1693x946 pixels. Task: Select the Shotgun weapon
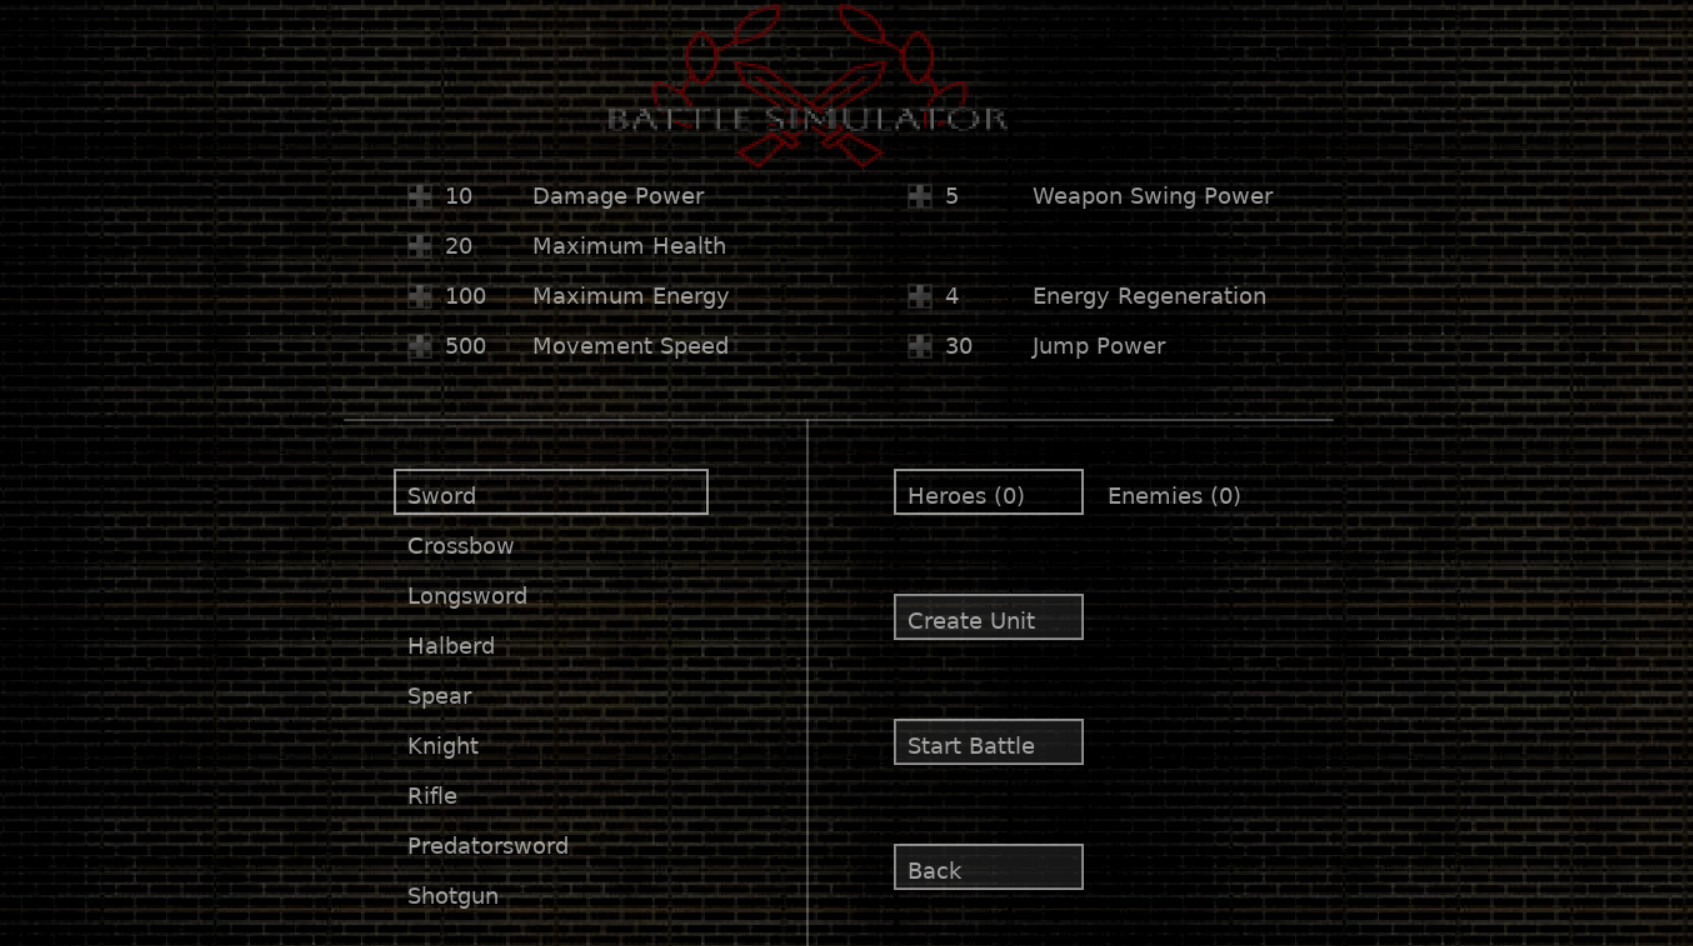[x=452, y=896]
